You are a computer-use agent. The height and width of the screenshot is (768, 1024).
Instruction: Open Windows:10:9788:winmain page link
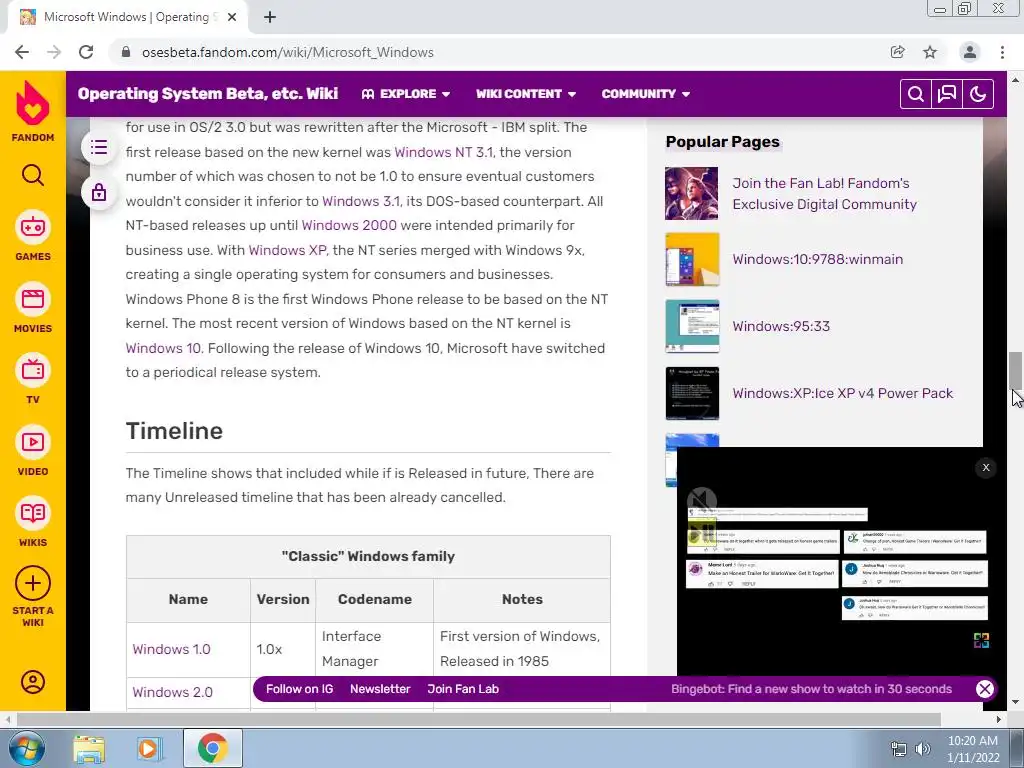coord(818,259)
